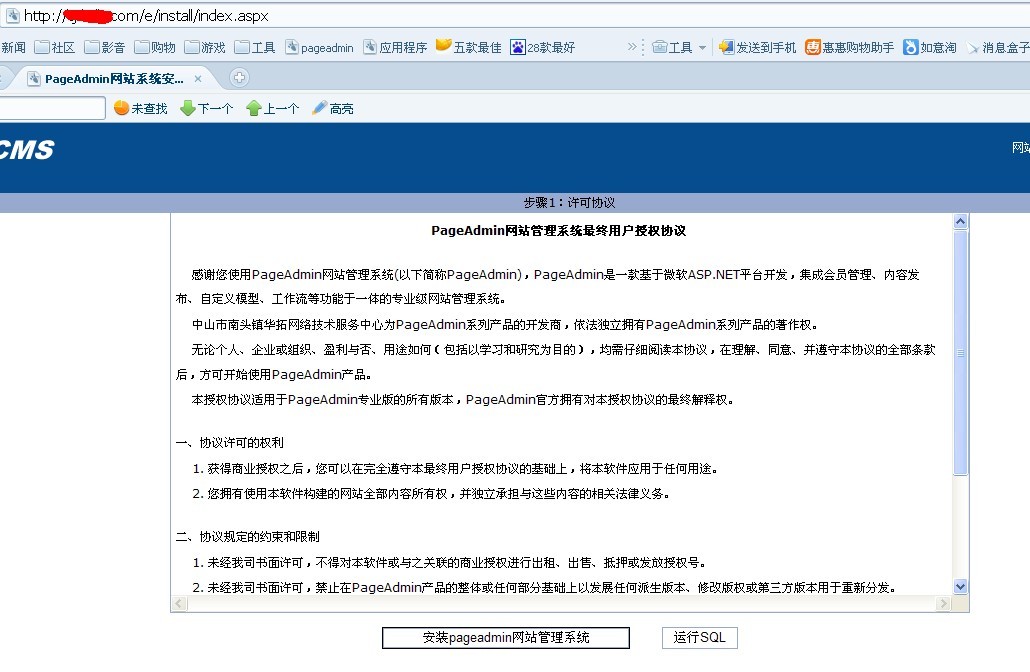
Task: Click the find text input field
Action: click(x=52, y=108)
